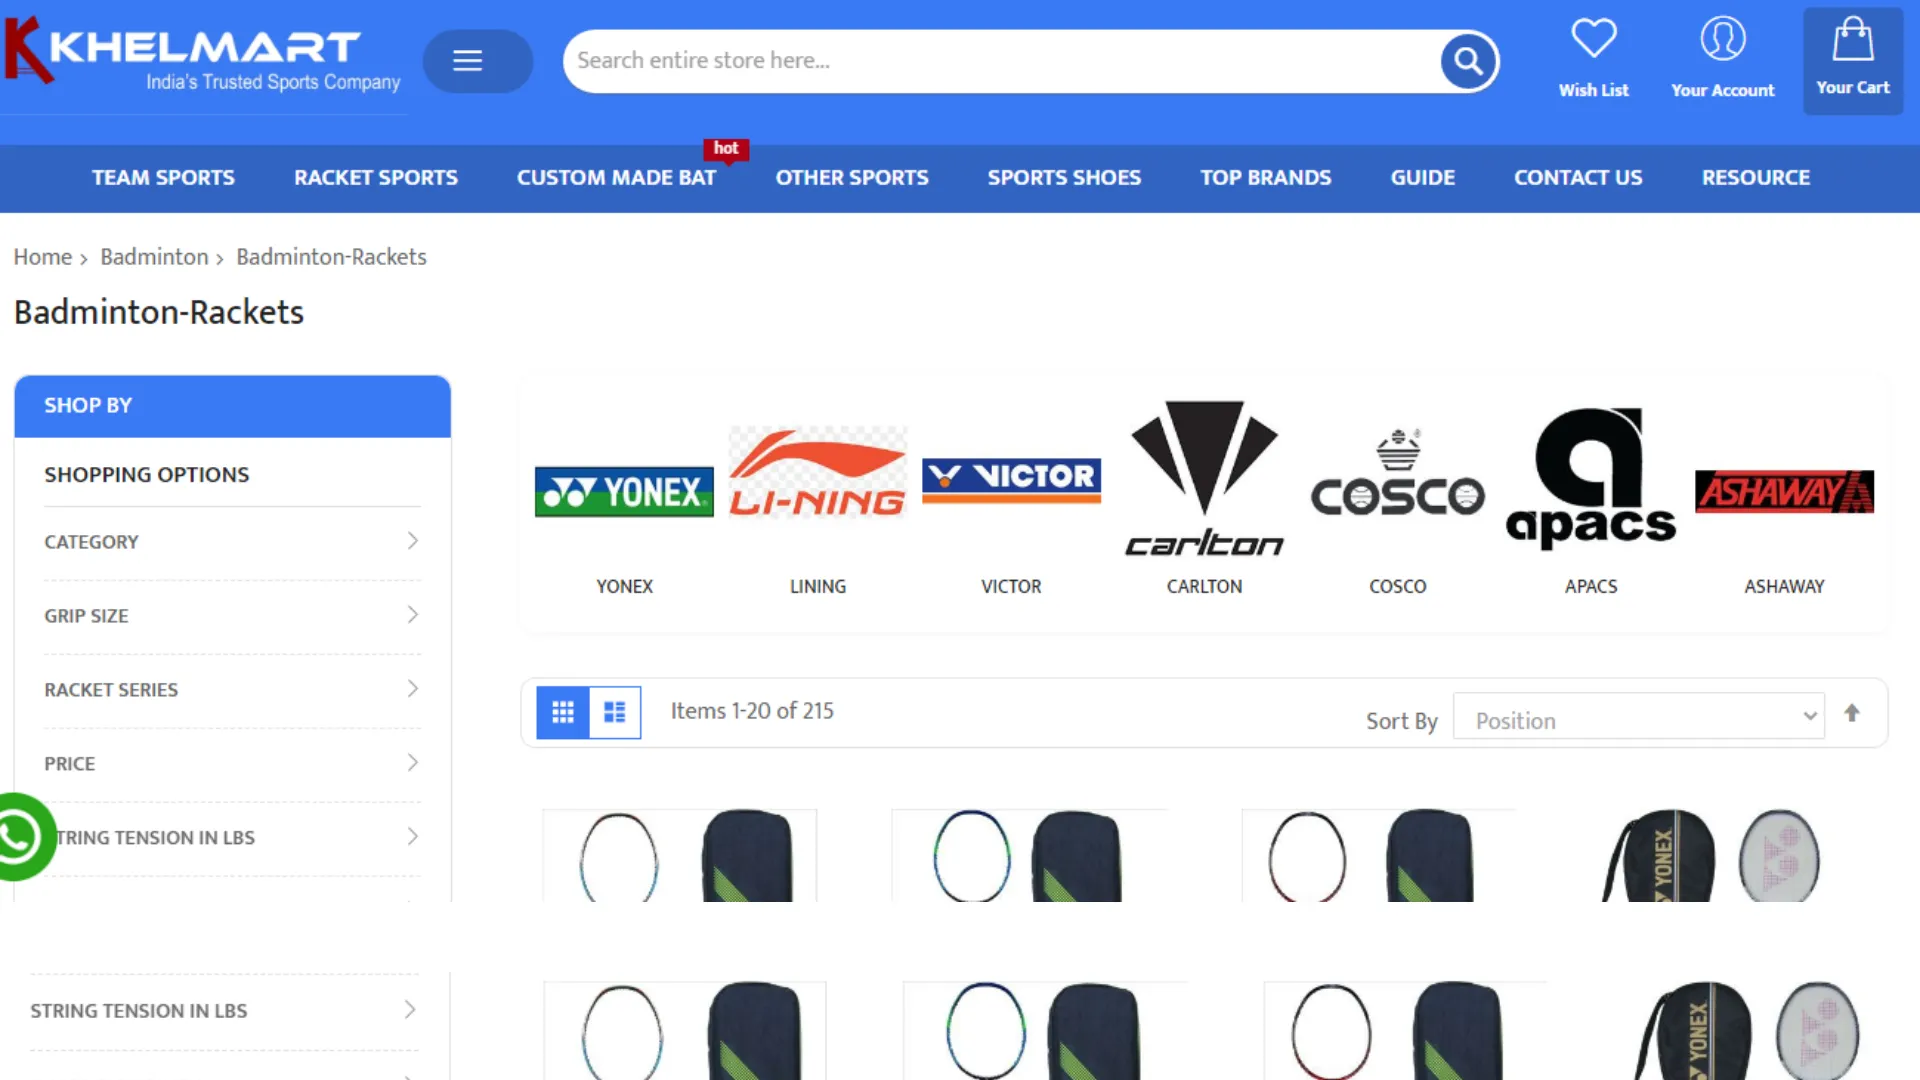
Task: Select the Li-Ning brand logo
Action: (x=817, y=473)
